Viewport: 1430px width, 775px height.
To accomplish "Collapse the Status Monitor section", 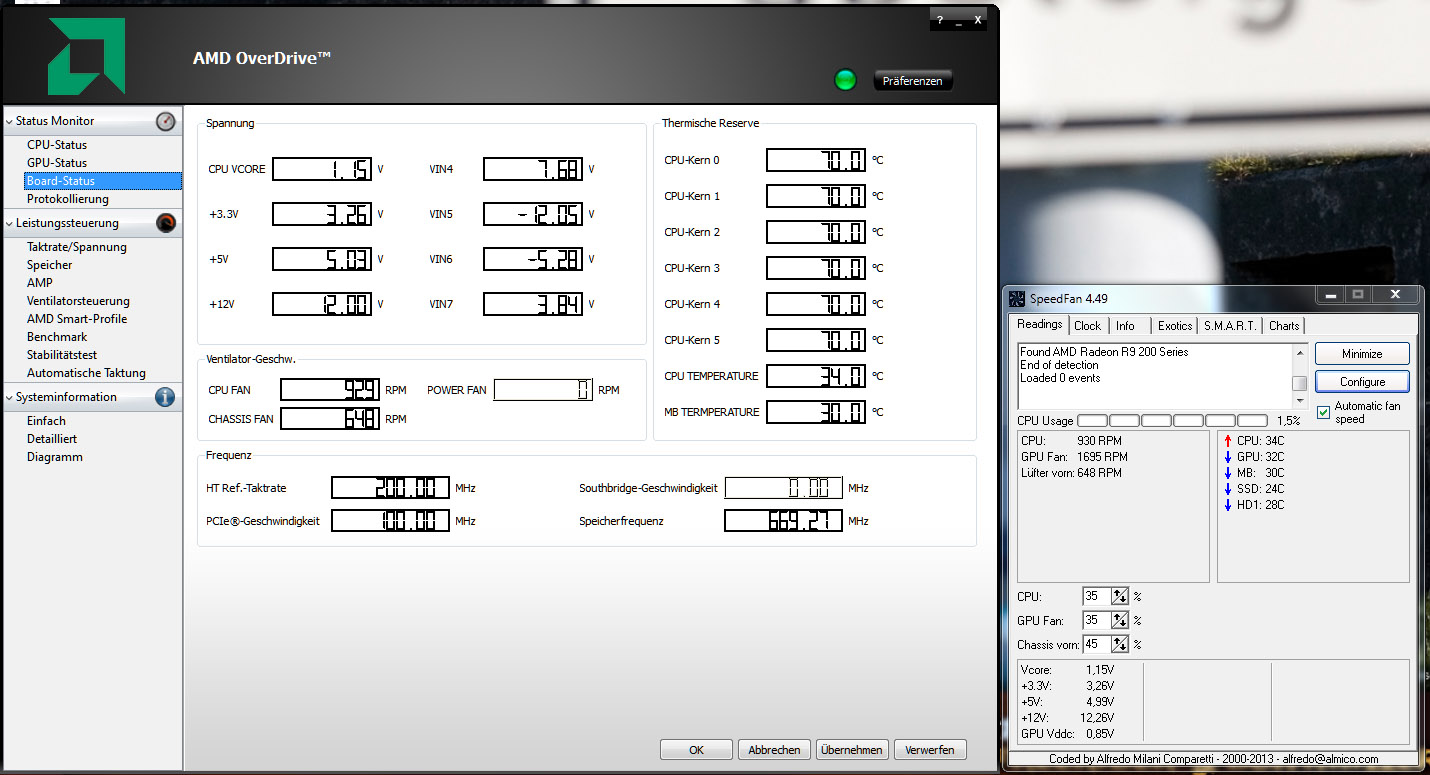I will click(9, 121).
